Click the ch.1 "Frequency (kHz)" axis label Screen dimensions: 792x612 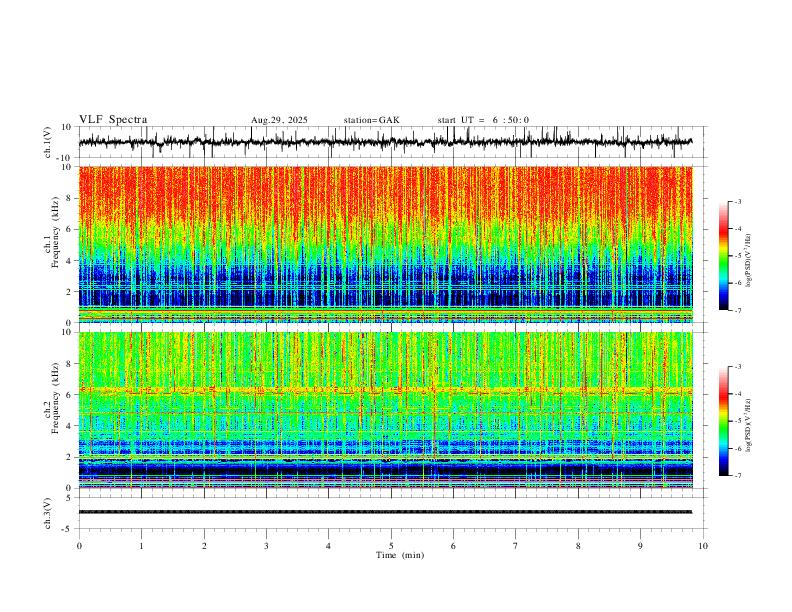55,232
